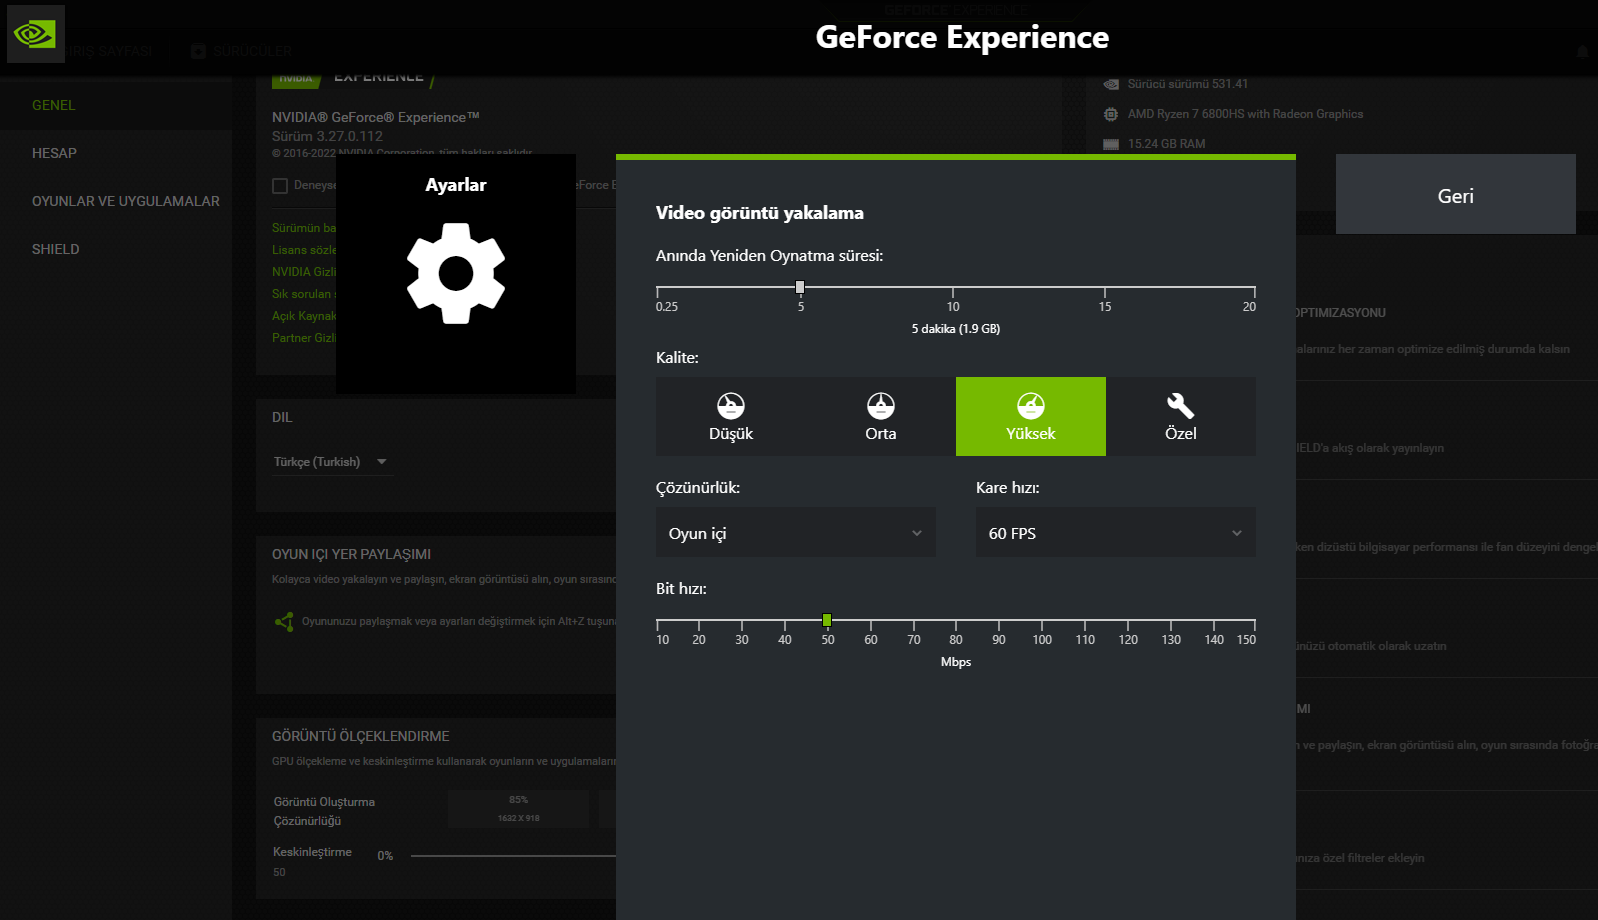Click the GPU driver version icon

pos(1110,84)
